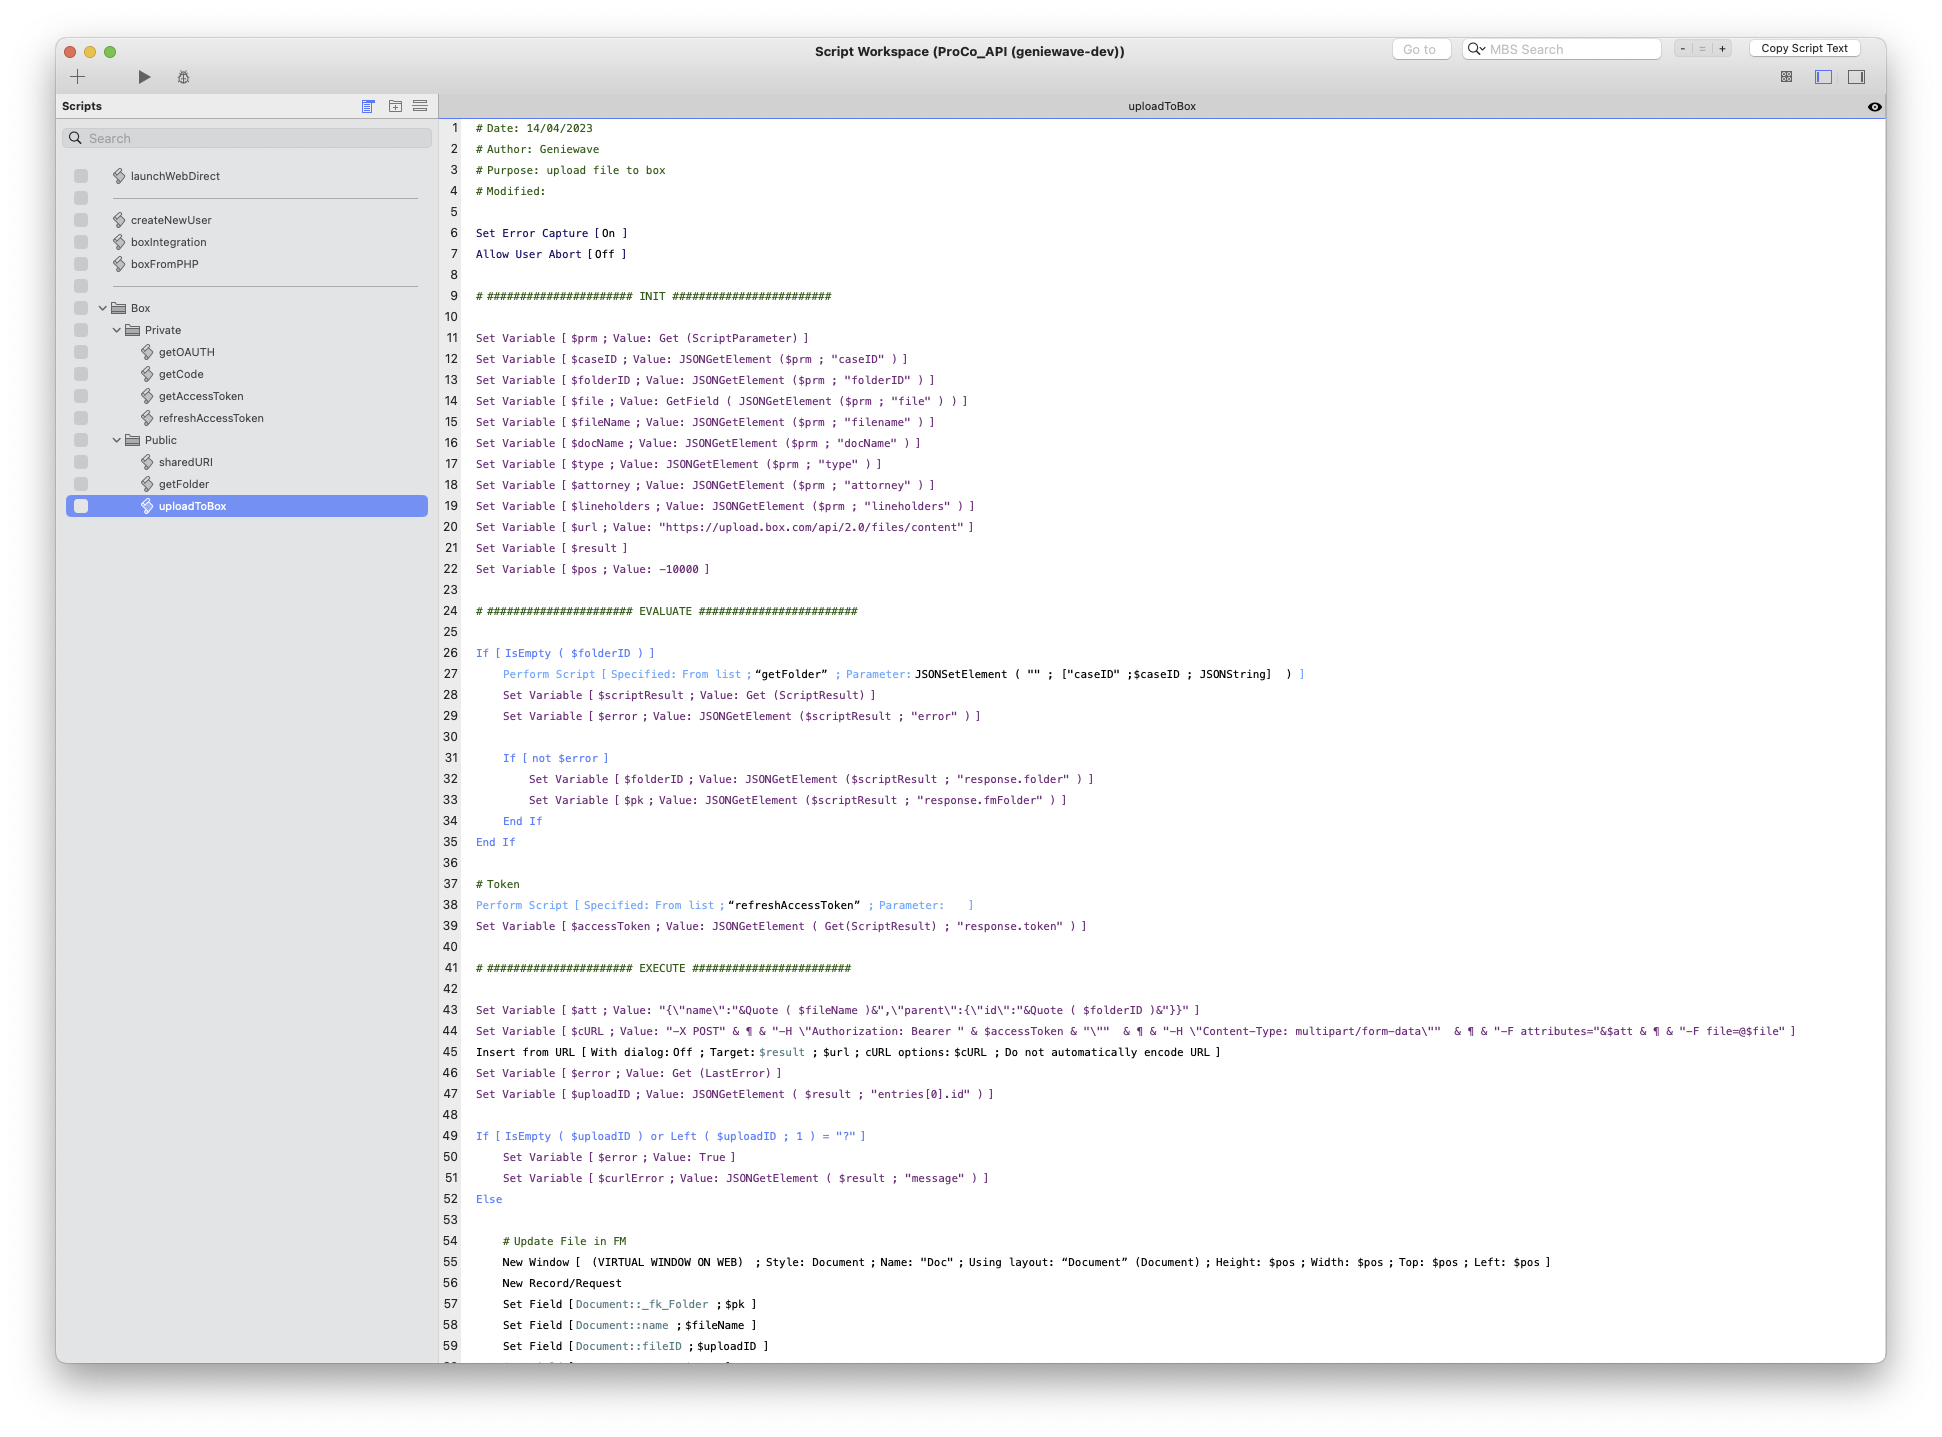Check the box next to getOAUTH script
Screen dimensions: 1942x1437
81,352
